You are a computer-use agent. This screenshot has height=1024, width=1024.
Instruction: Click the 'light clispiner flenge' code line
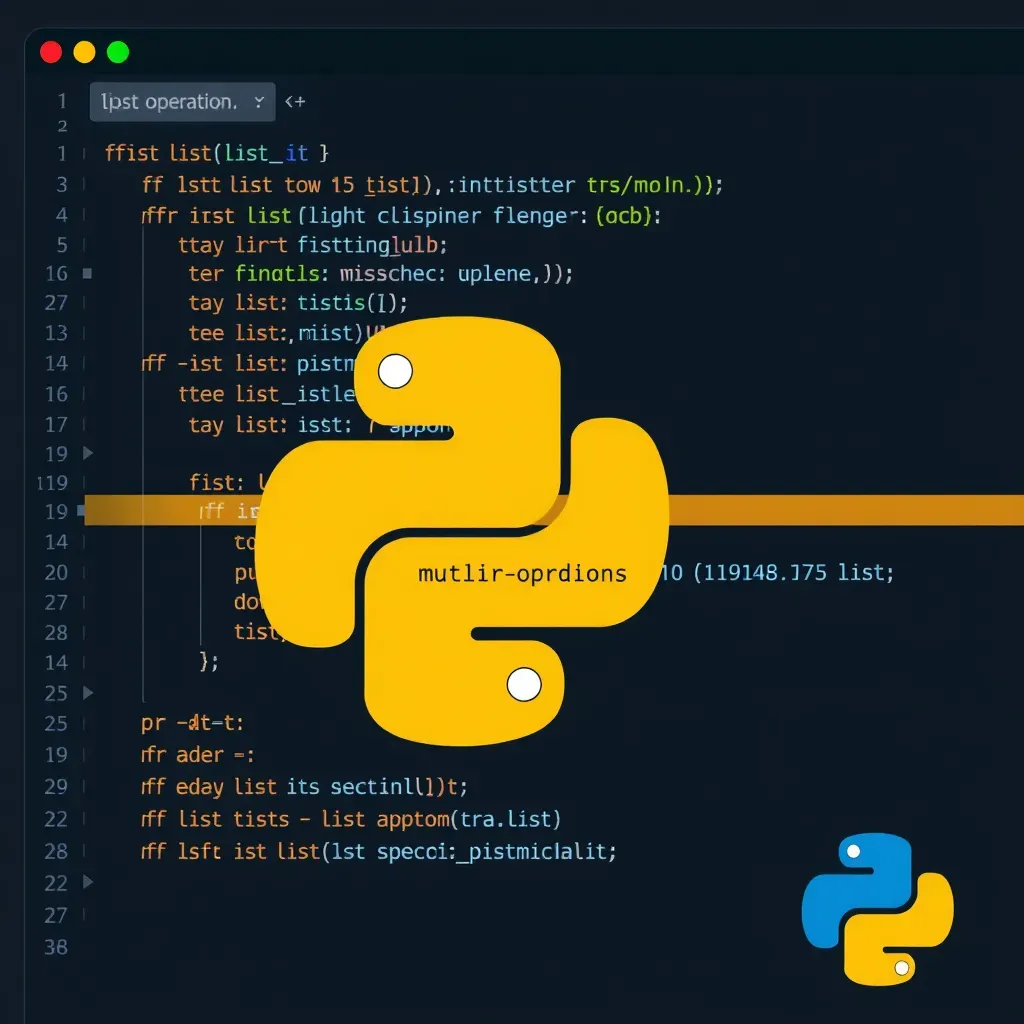pyautogui.click(x=402, y=216)
